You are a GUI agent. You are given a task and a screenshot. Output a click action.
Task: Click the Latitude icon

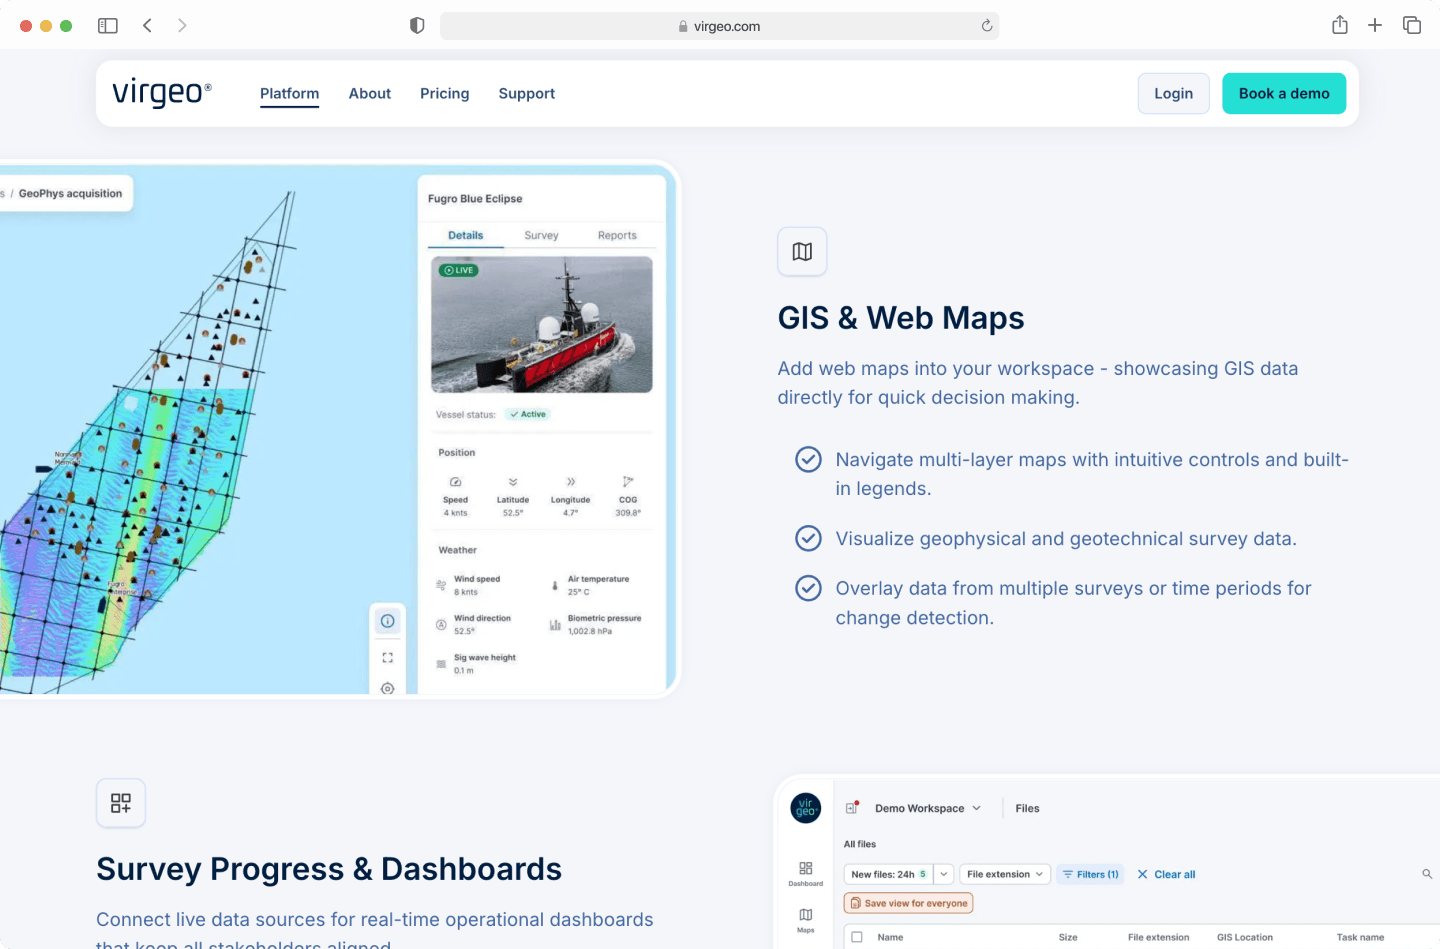(513, 482)
